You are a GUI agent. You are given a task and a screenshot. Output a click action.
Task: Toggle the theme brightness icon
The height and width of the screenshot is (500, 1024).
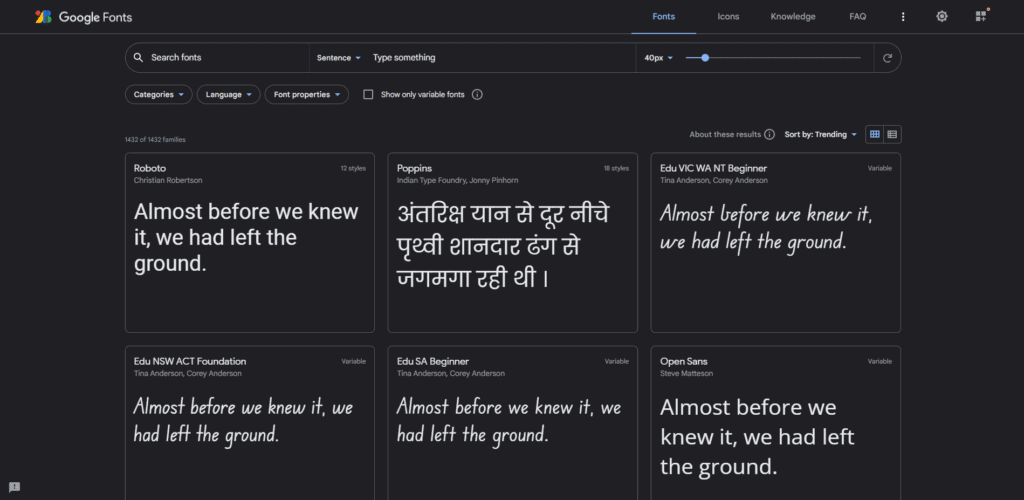[942, 16]
